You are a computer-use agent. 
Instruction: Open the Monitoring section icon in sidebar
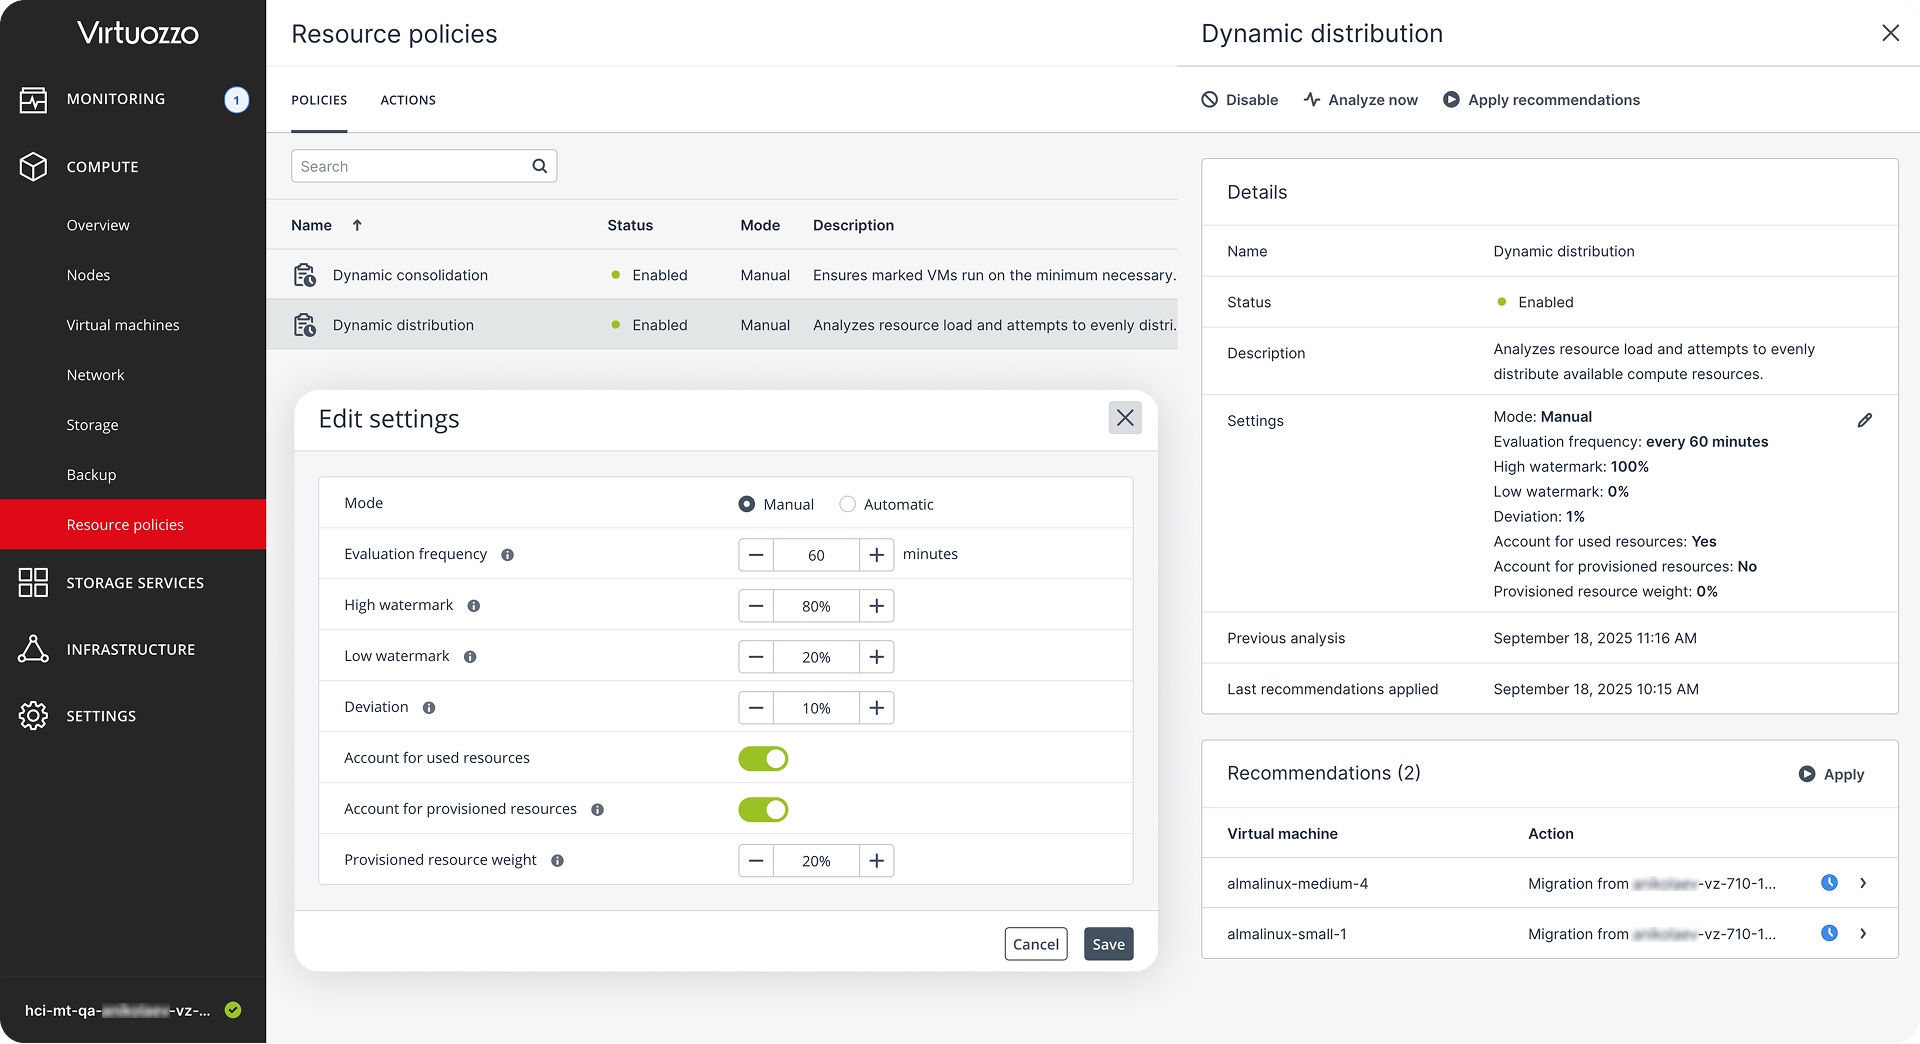[33, 98]
